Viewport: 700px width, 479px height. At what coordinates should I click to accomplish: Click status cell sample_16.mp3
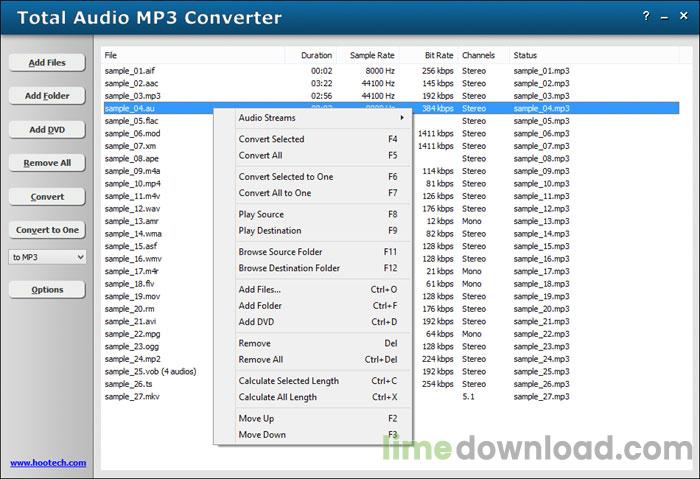coord(542,258)
